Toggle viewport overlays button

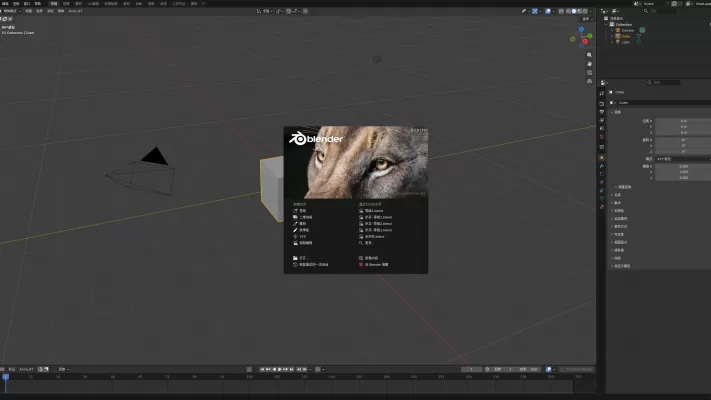point(548,11)
